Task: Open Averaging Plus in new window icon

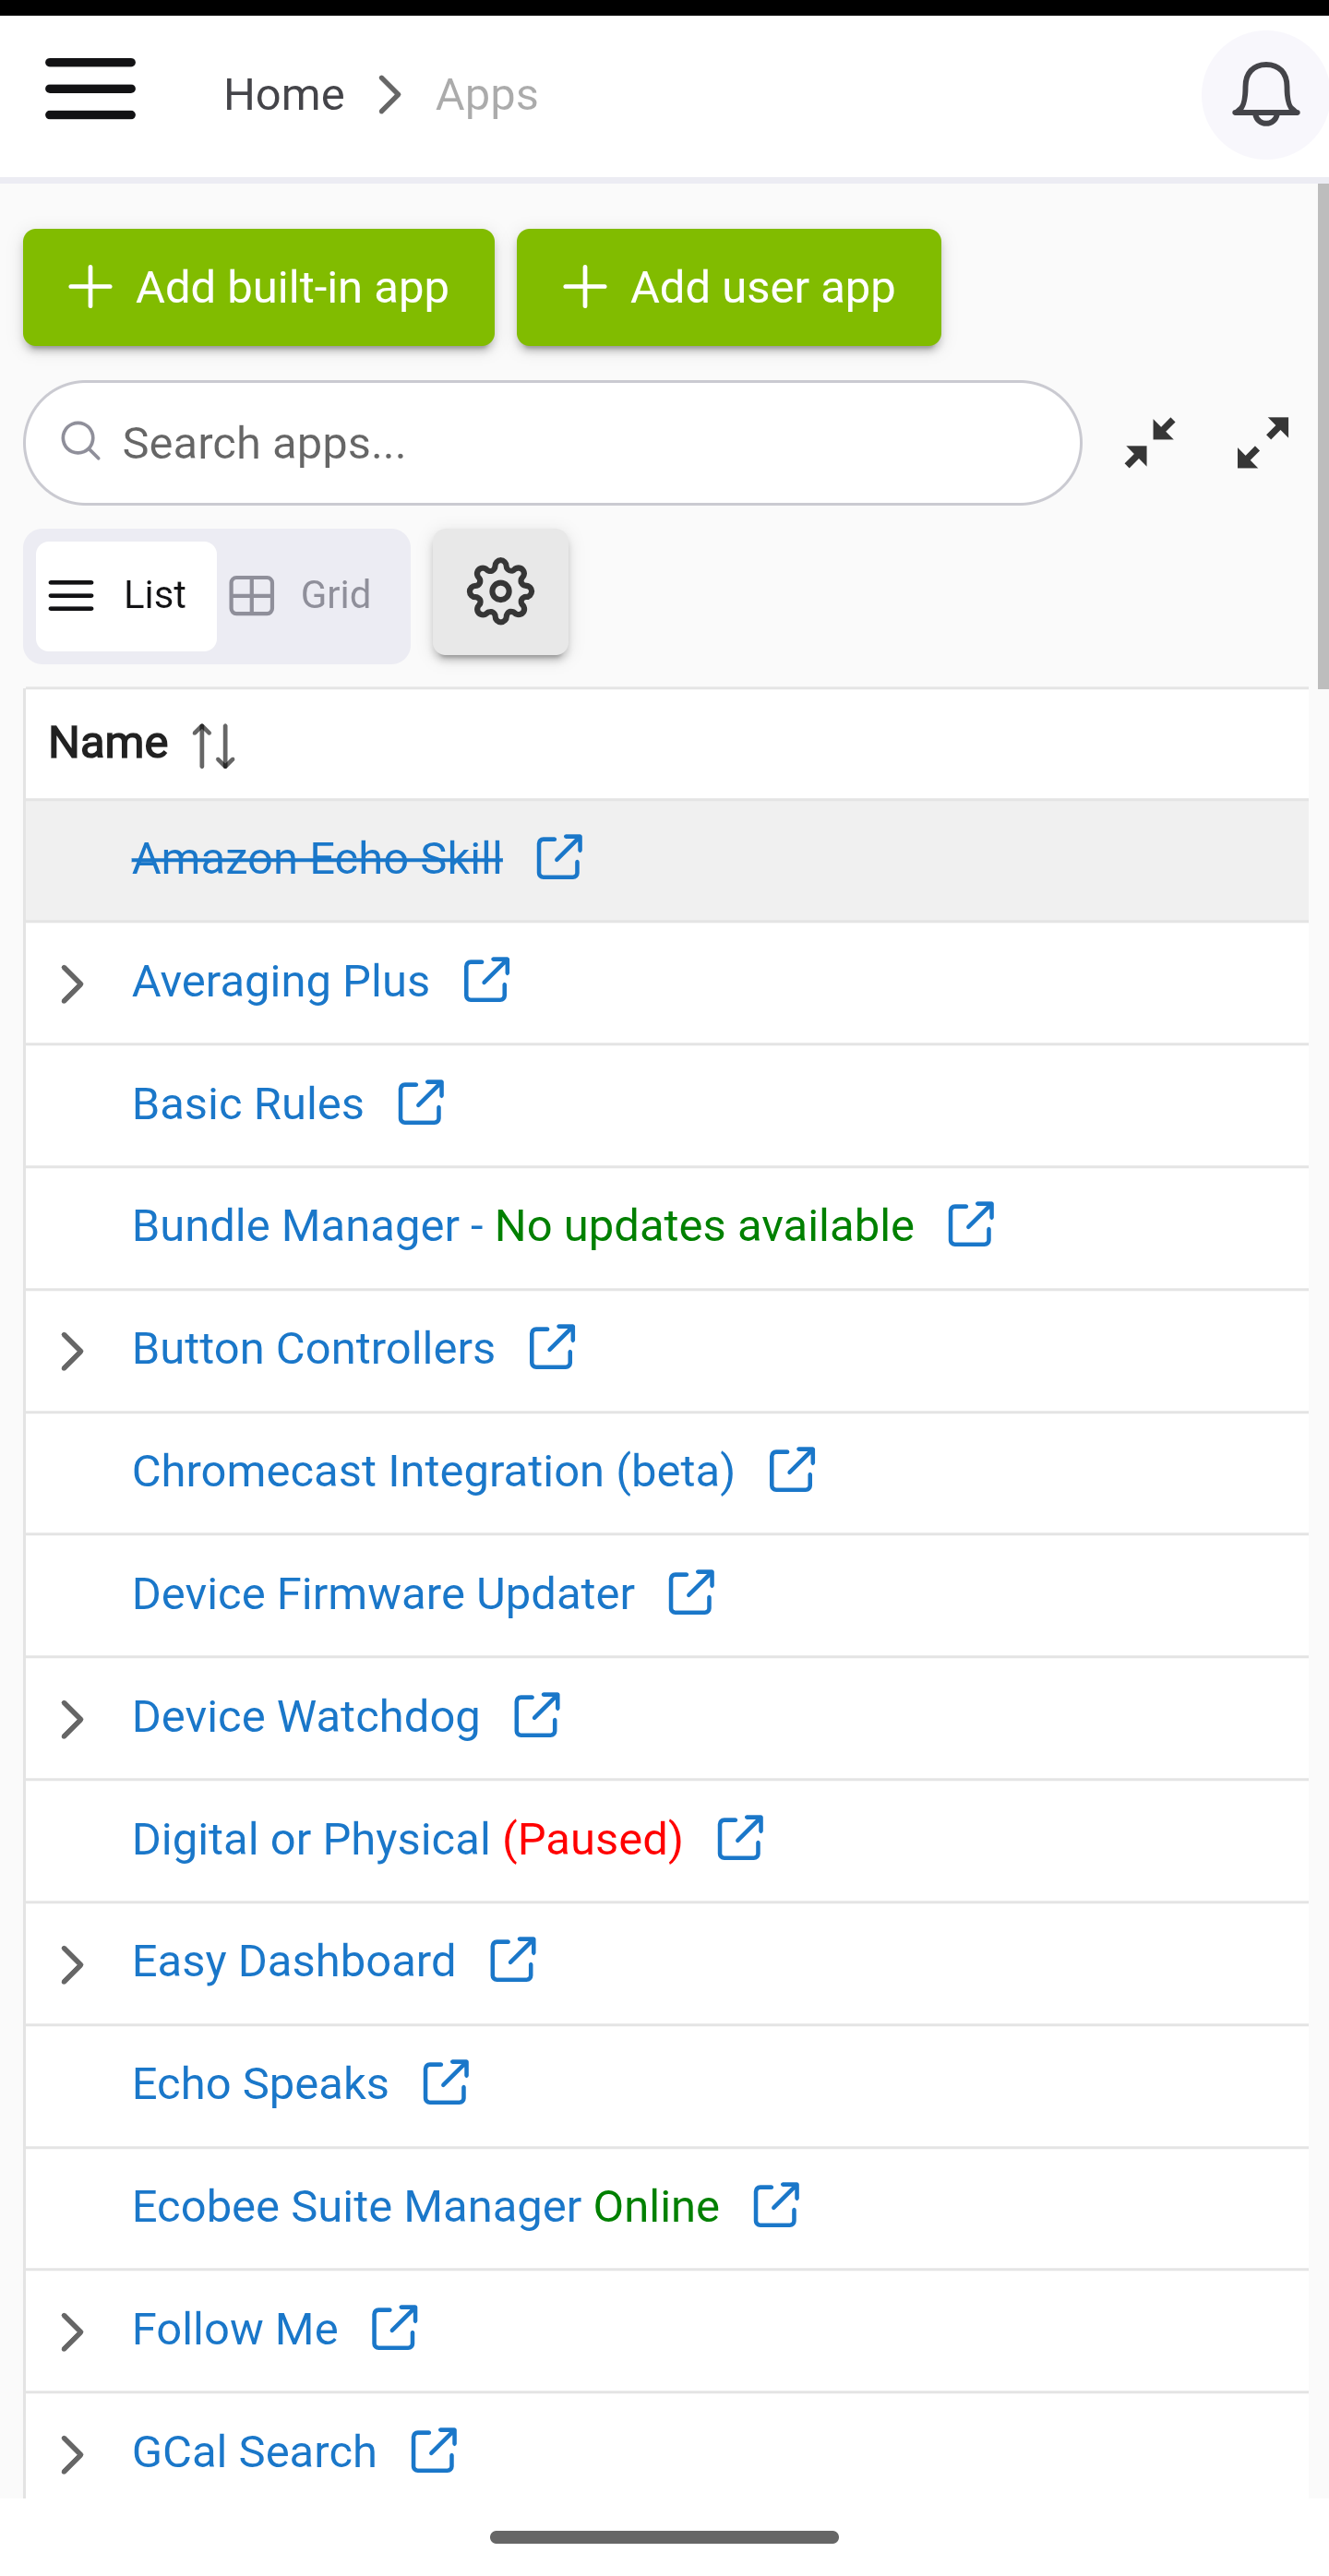Action: coord(487,980)
